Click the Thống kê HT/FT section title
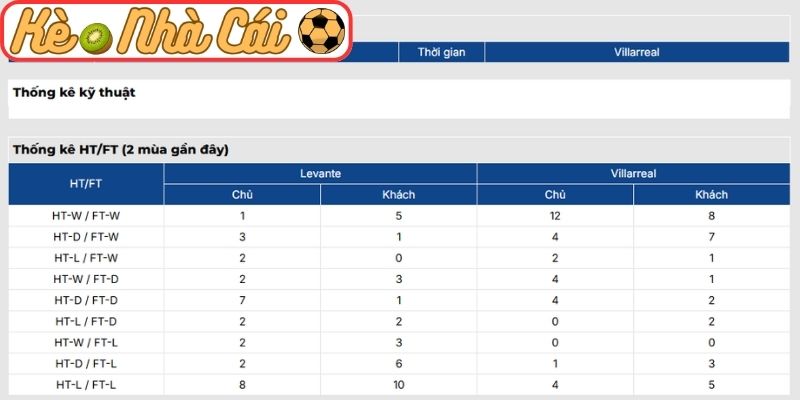Screen dimensions: 800x400 coord(121,149)
